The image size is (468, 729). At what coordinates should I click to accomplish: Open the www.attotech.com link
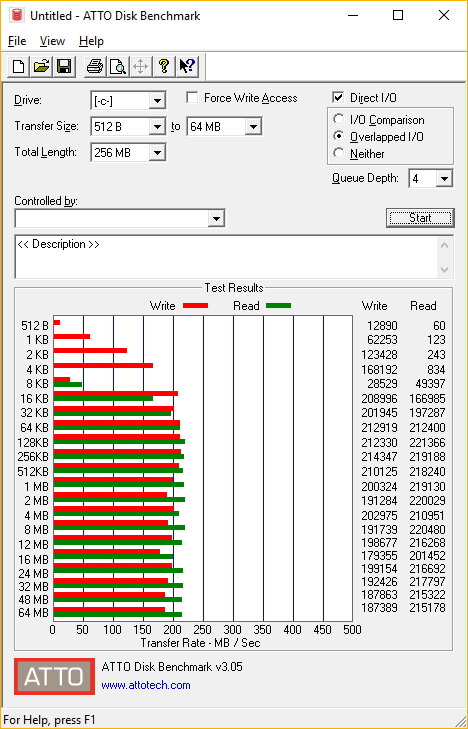click(146, 685)
